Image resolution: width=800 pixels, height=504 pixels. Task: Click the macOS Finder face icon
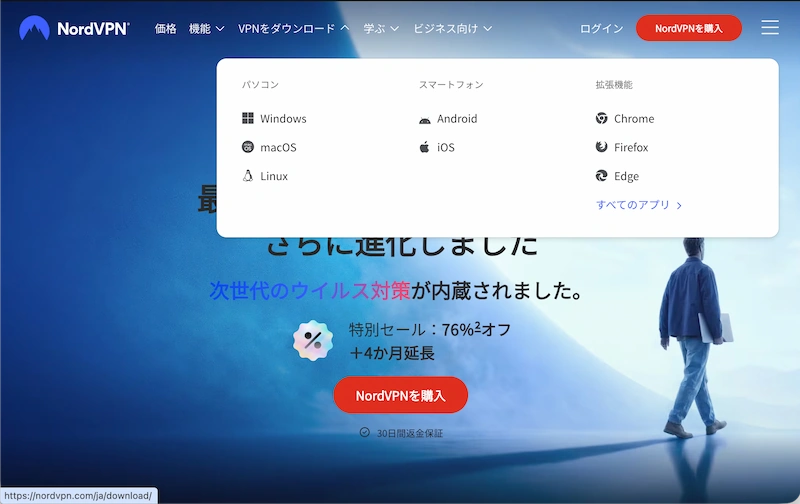tap(247, 147)
